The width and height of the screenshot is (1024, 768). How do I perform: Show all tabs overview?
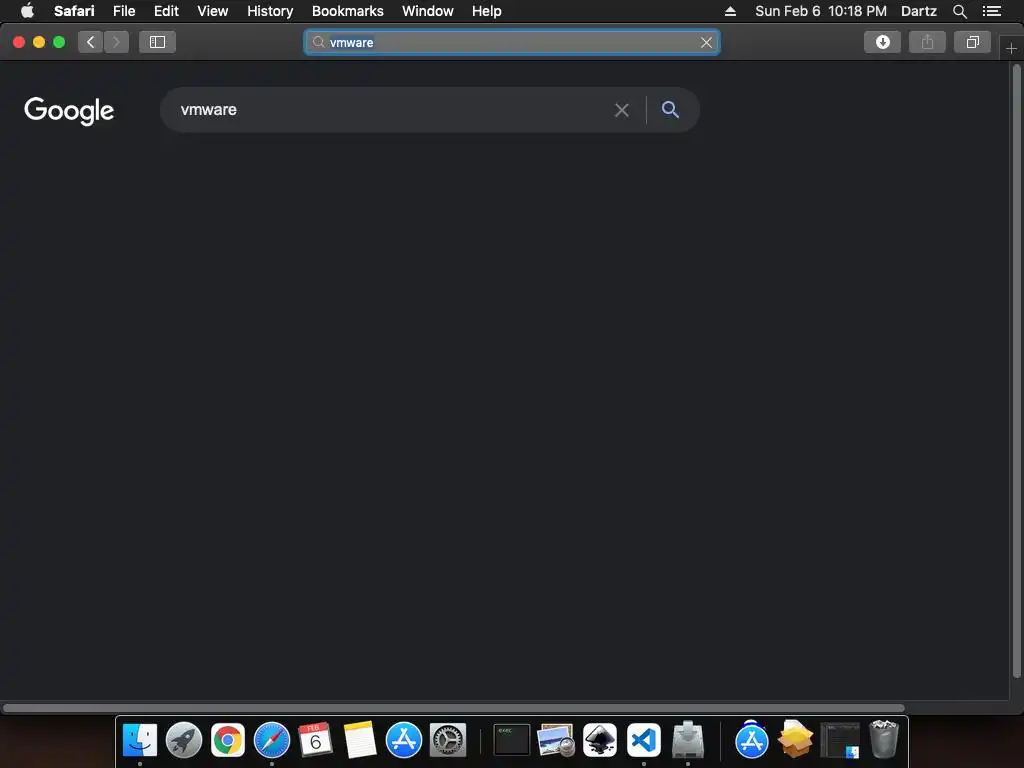972,42
